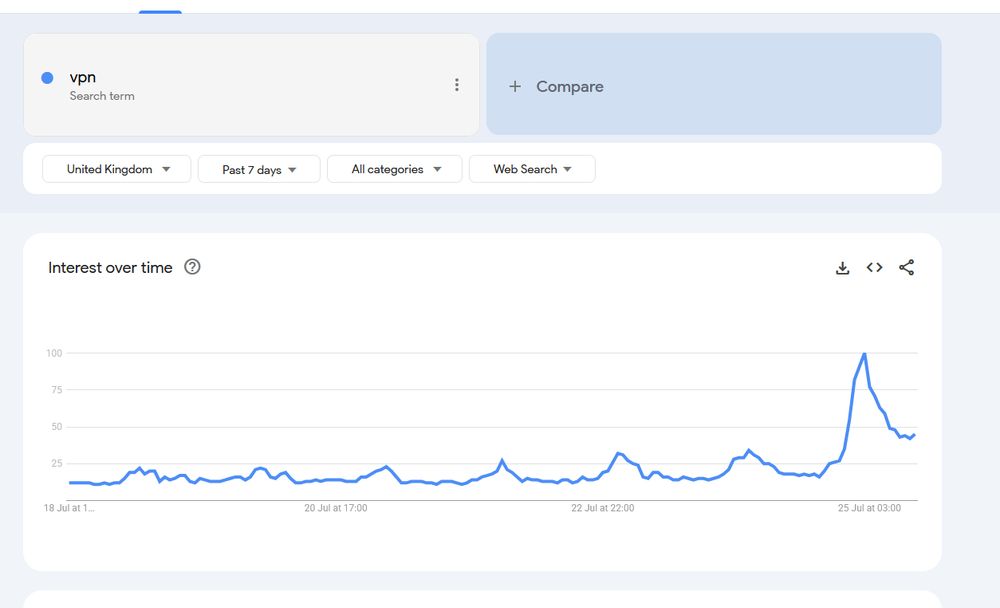Edit the vpn search term field

tap(251, 84)
